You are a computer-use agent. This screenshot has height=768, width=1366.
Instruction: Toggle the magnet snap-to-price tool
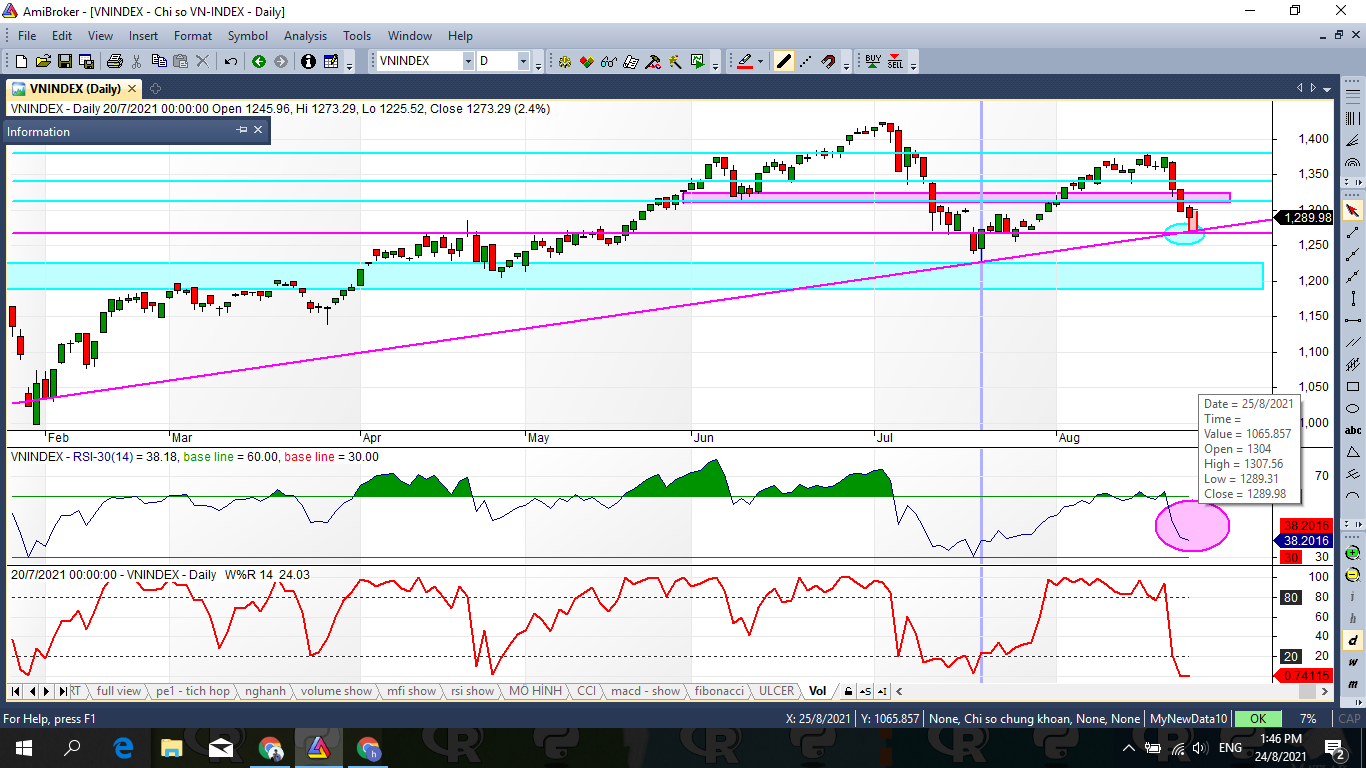coord(828,61)
